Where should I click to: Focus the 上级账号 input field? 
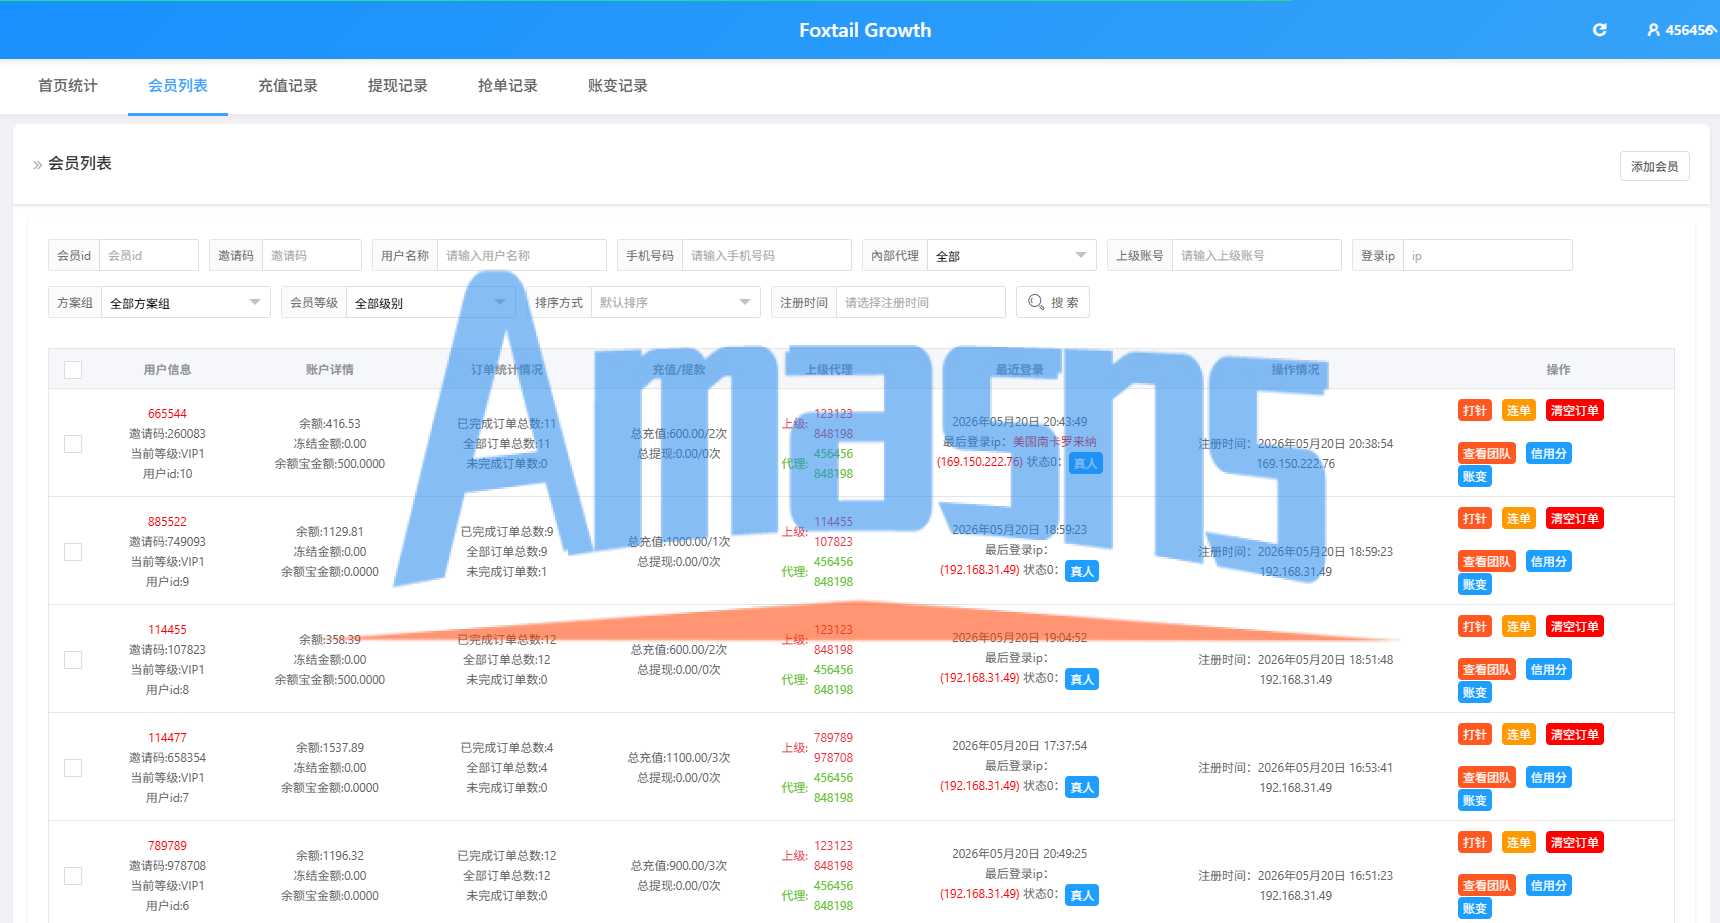pyautogui.click(x=1256, y=255)
